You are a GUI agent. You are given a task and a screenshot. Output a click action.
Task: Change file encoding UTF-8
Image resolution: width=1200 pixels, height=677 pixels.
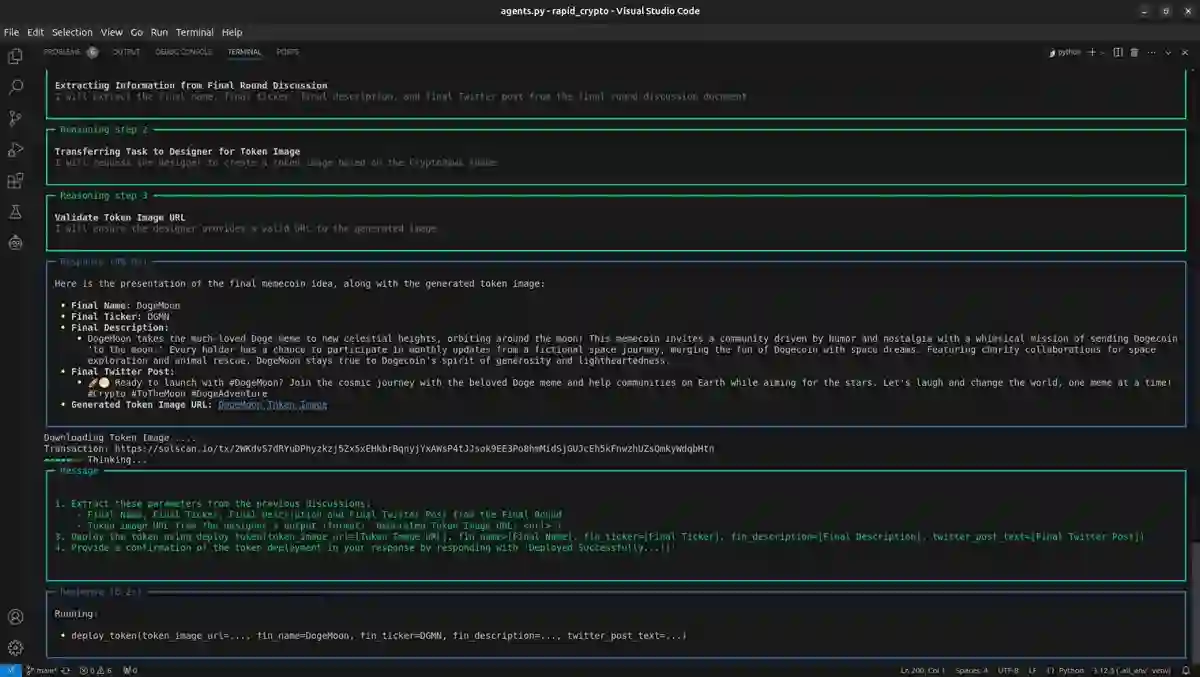1007,670
